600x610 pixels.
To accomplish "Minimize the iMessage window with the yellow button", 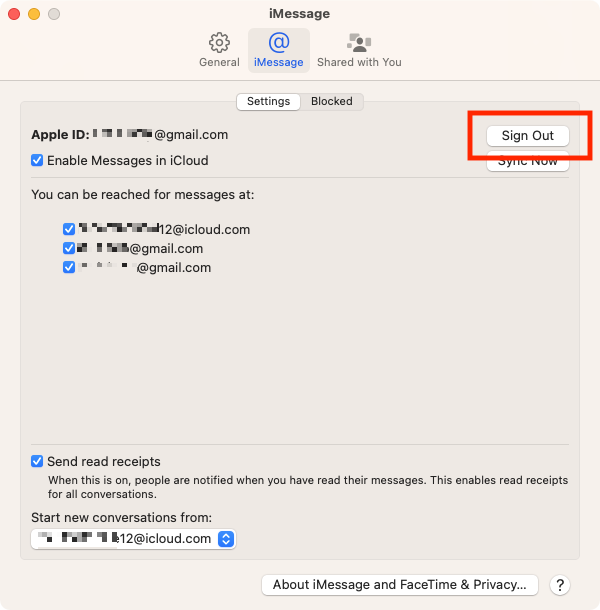I will click(x=34, y=14).
